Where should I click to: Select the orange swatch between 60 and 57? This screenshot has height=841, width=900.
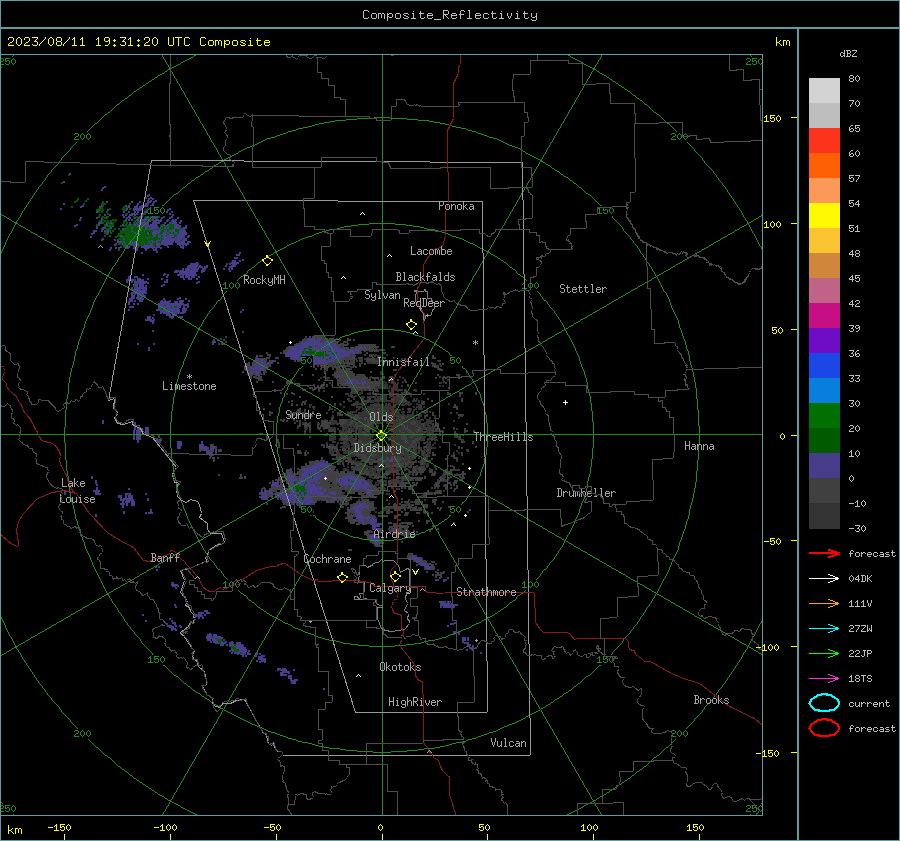824,165
